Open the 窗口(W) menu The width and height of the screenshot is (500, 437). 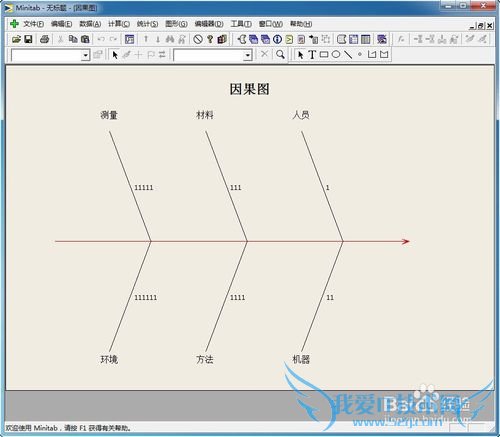pyautogui.click(x=271, y=24)
